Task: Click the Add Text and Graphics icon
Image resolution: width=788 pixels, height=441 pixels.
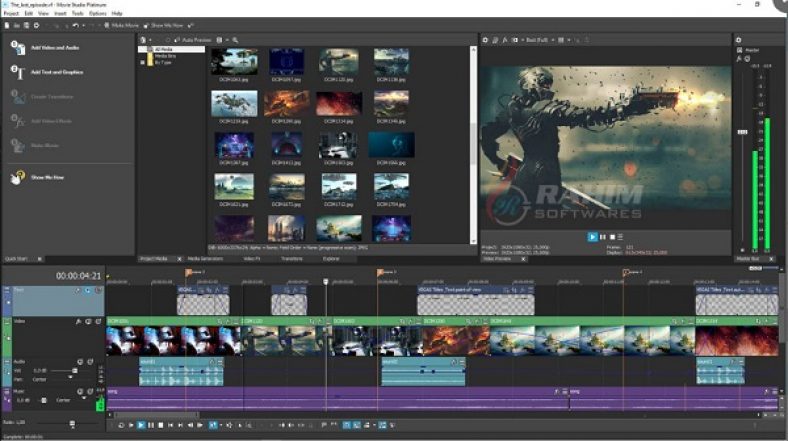Action: [17, 72]
